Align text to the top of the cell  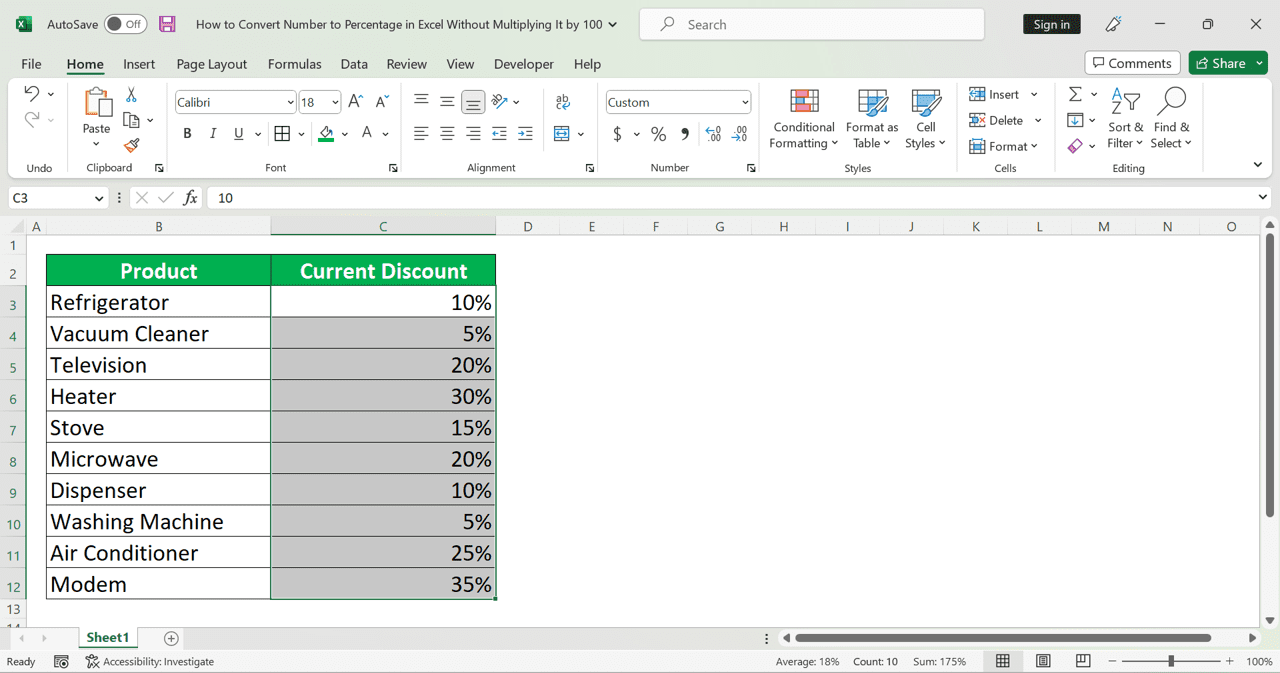(x=421, y=101)
